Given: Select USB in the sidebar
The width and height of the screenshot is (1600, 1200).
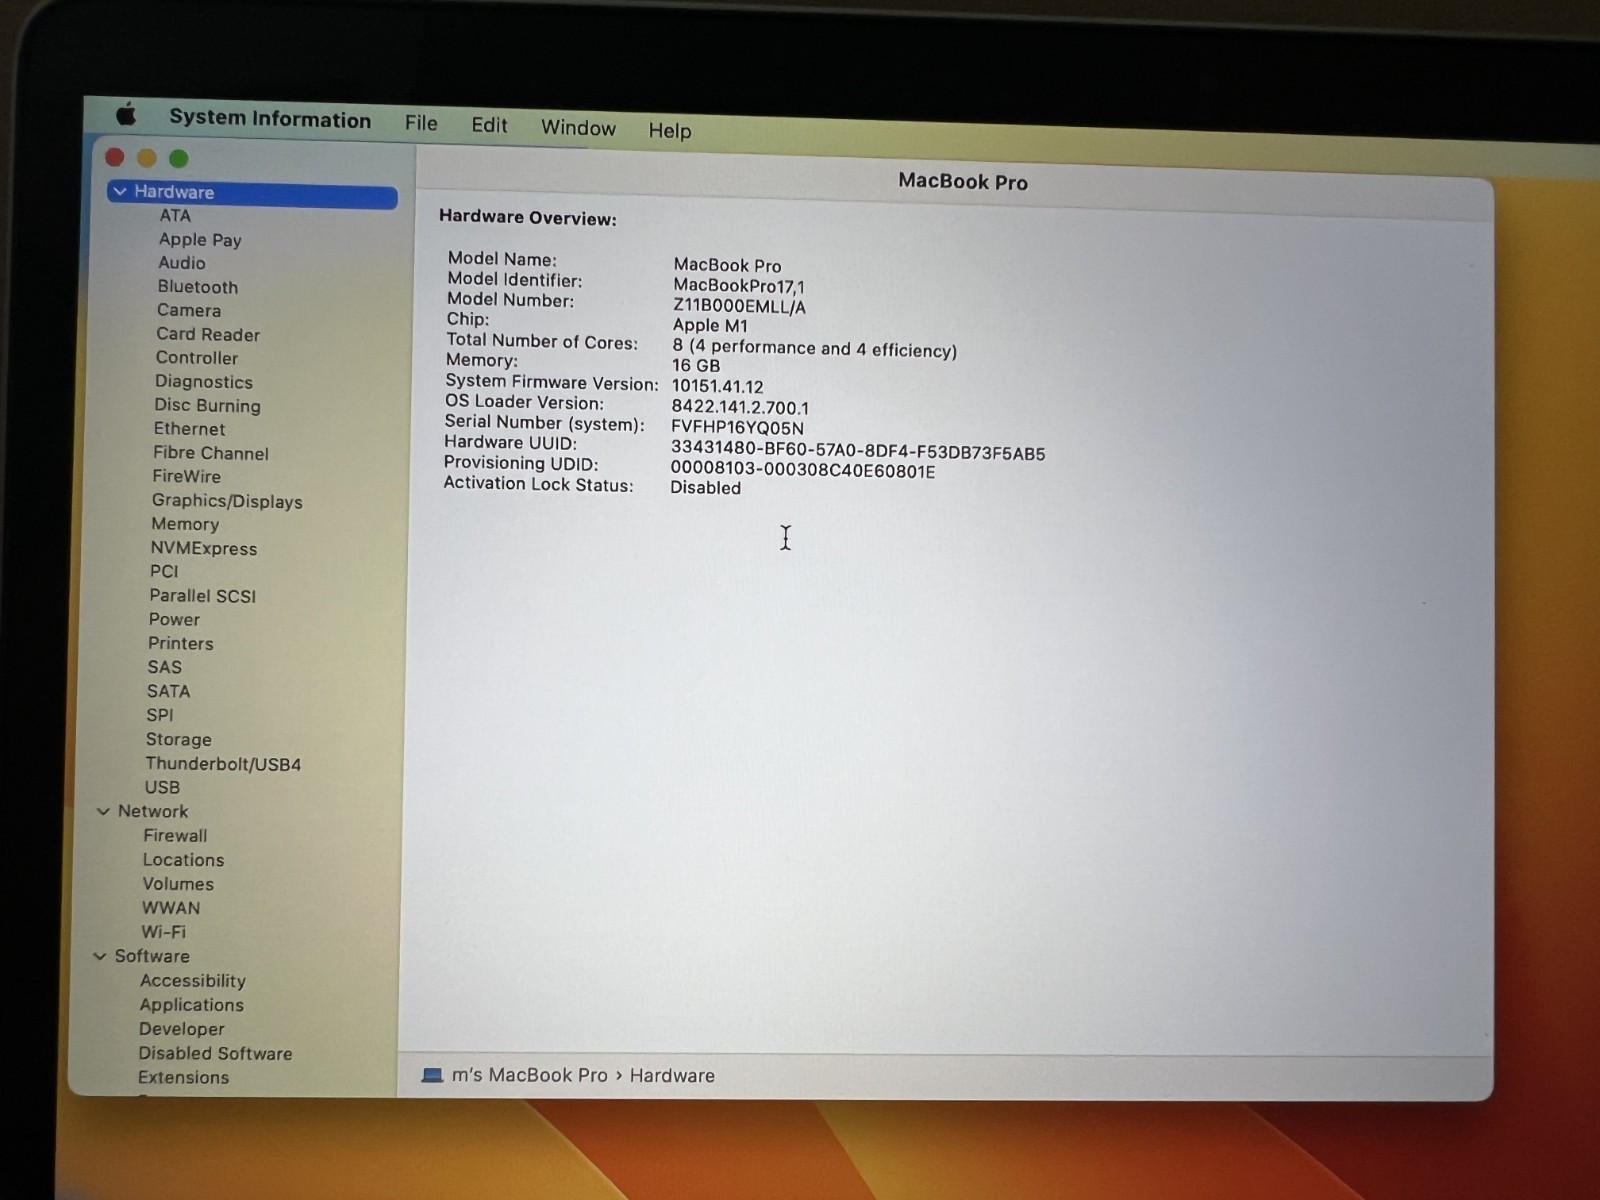Looking at the screenshot, I should pyautogui.click(x=162, y=788).
